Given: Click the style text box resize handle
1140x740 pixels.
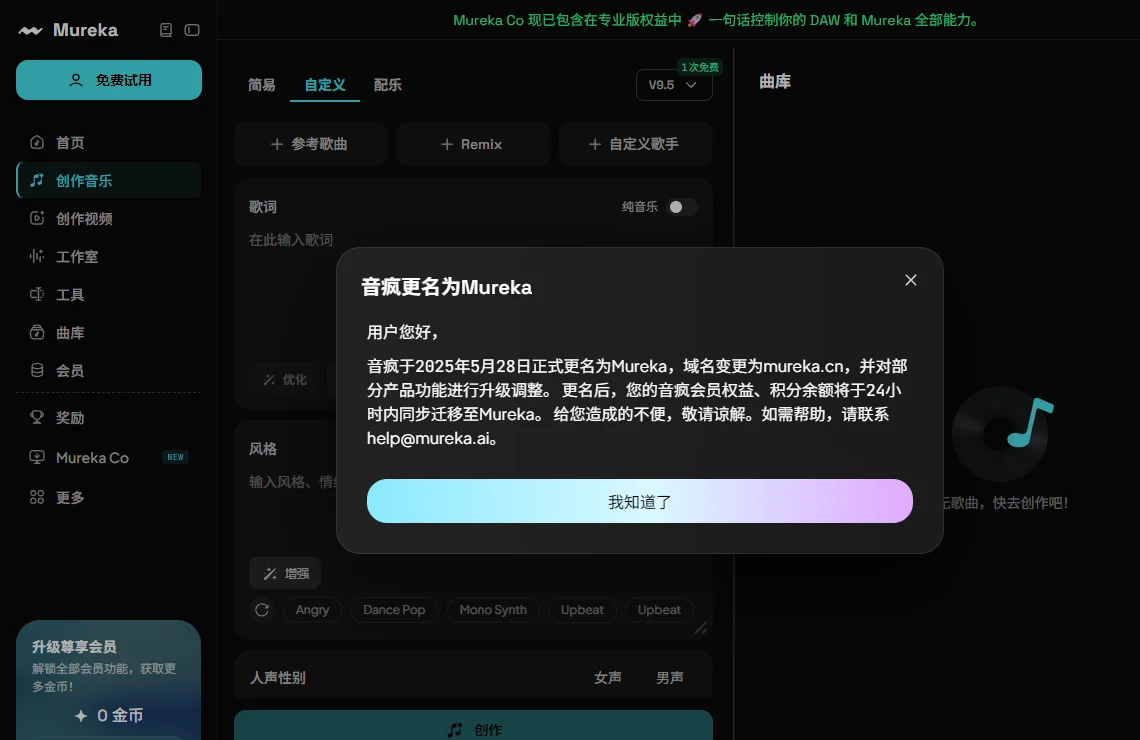Looking at the screenshot, I should coord(700,628).
